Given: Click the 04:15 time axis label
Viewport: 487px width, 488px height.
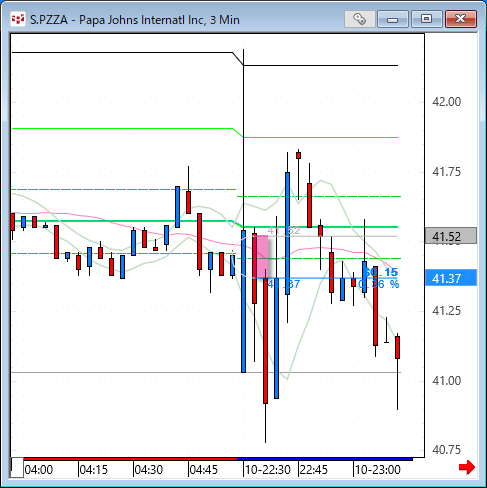Looking at the screenshot, I should [x=94, y=470].
